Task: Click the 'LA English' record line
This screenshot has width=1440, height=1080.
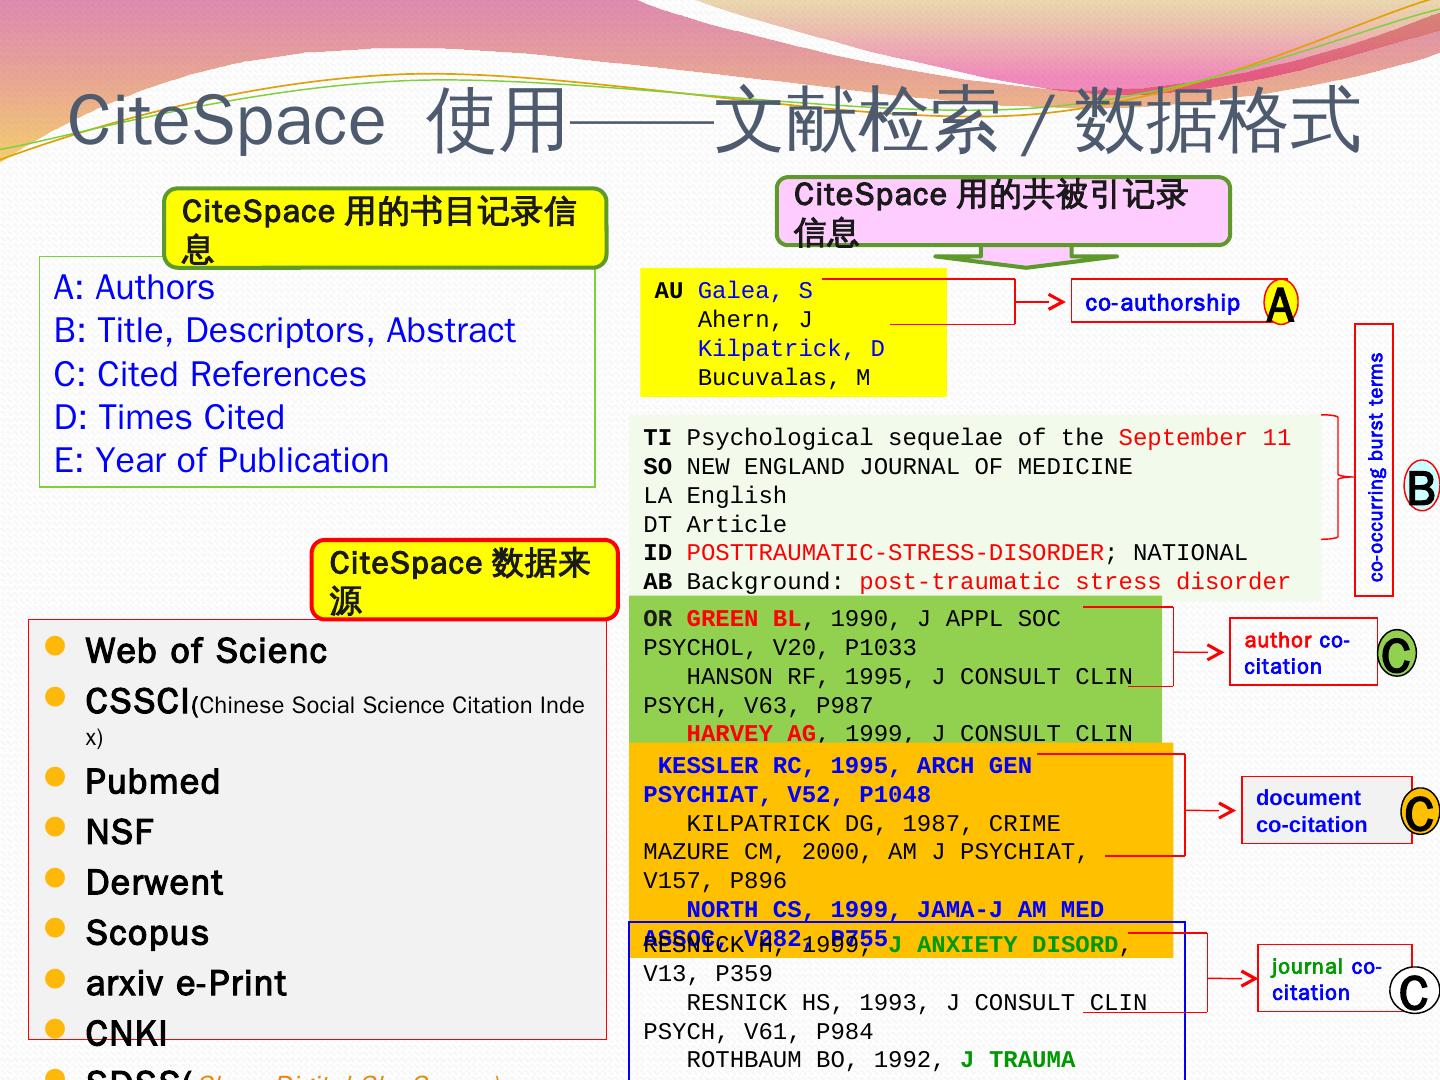Action: pos(715,496)
